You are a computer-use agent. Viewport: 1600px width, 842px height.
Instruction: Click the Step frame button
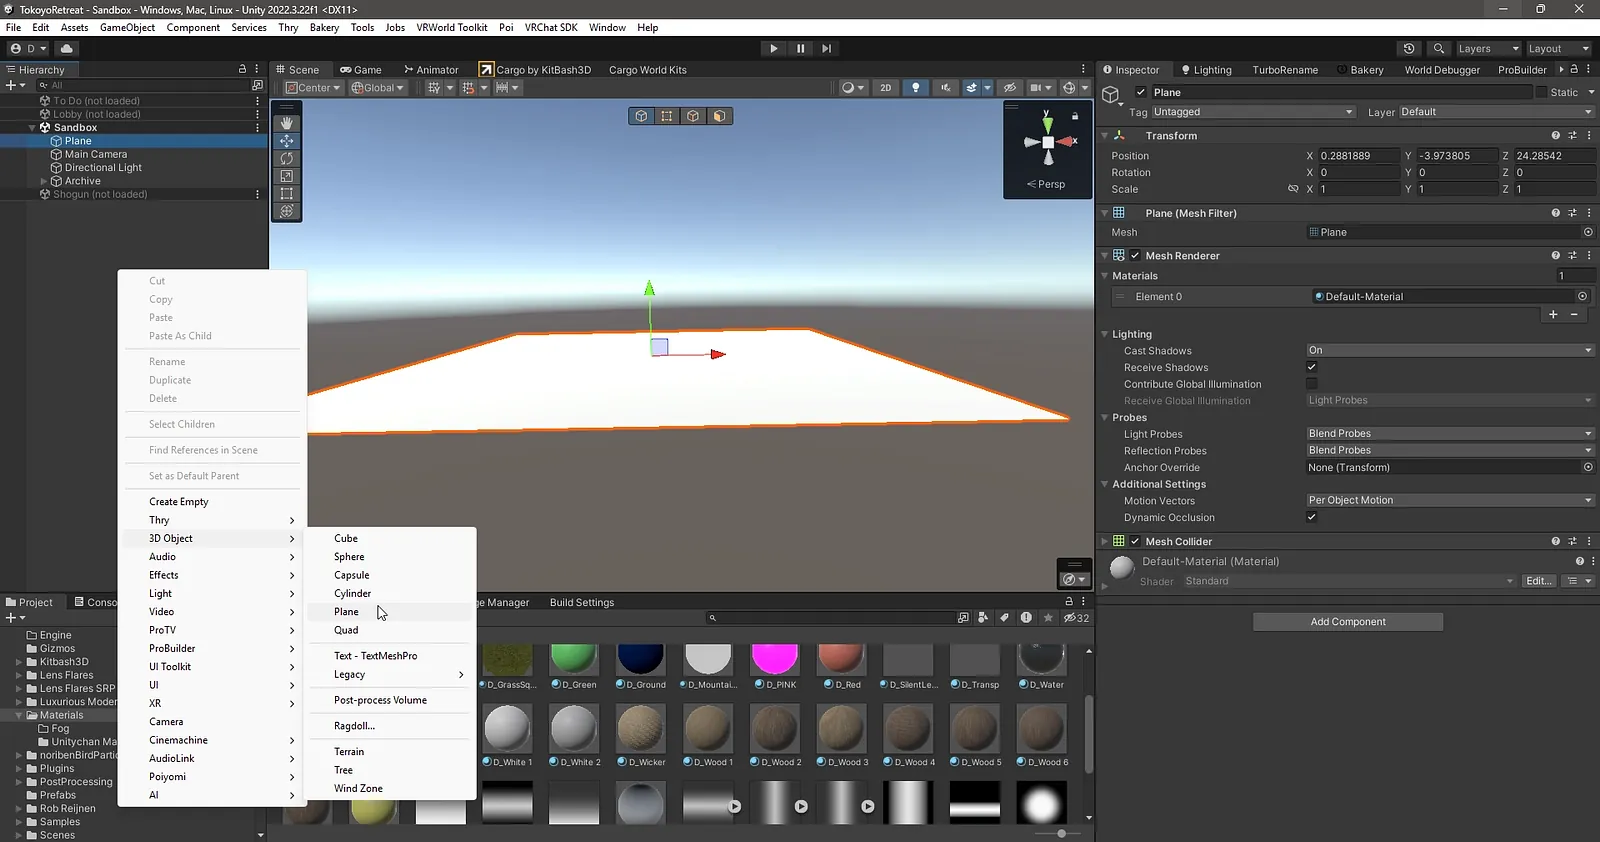(826, 48)
